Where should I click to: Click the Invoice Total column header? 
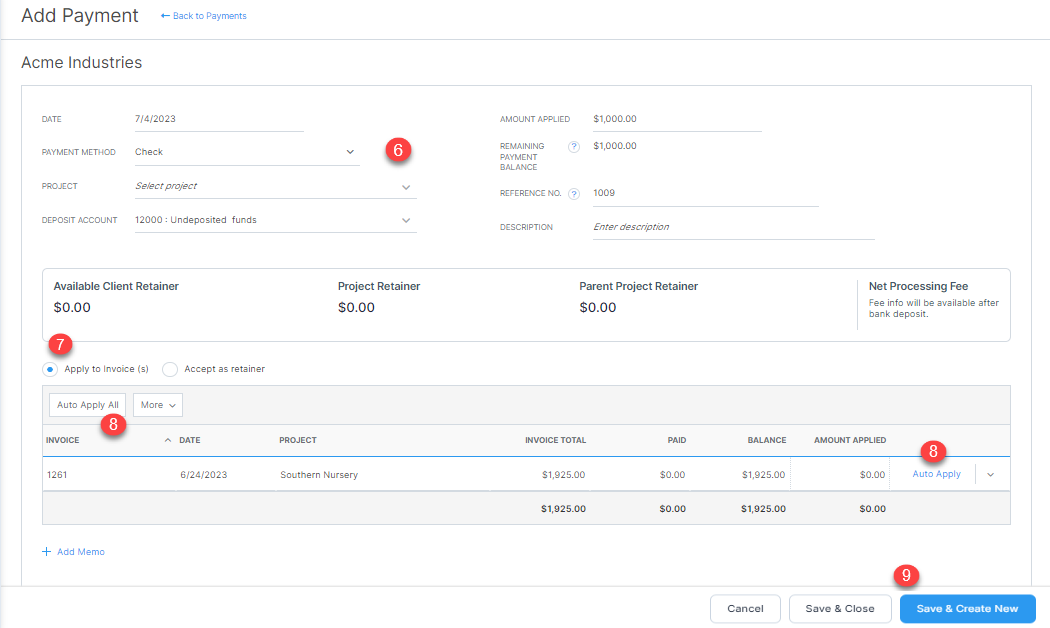point(555,440)
